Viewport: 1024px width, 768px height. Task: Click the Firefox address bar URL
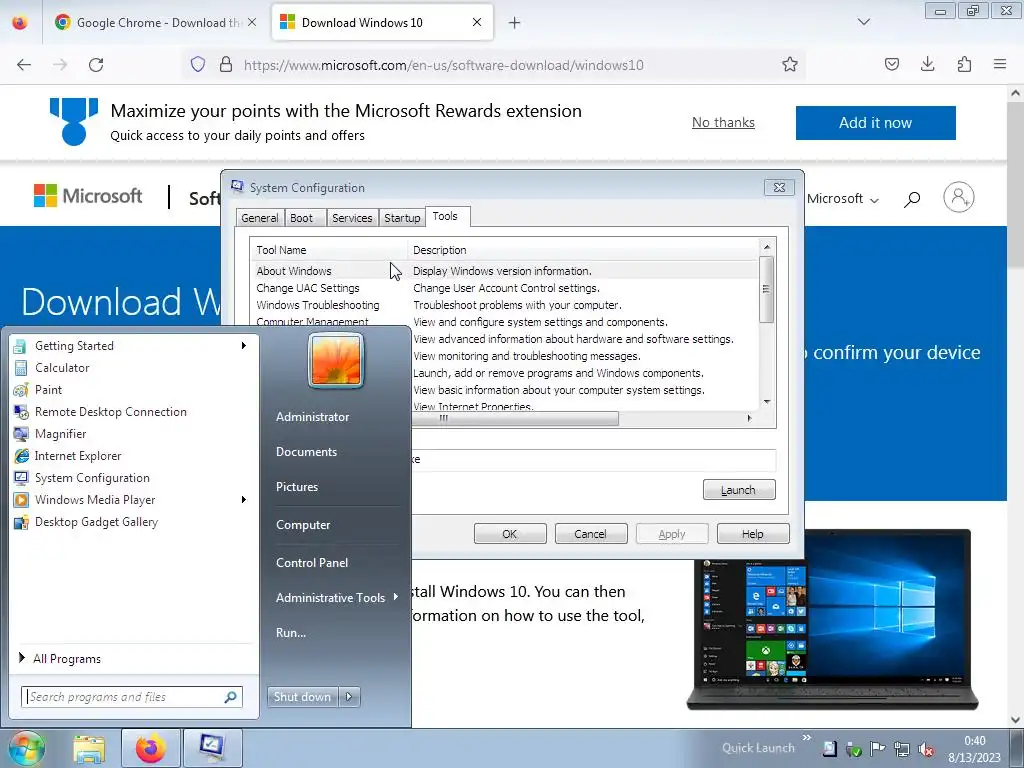443,65
